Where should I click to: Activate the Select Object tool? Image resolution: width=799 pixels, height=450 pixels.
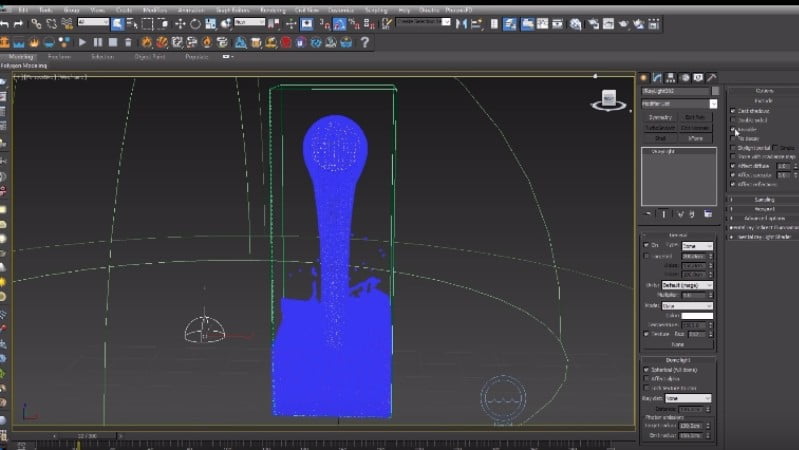click(x=117, y=23)
